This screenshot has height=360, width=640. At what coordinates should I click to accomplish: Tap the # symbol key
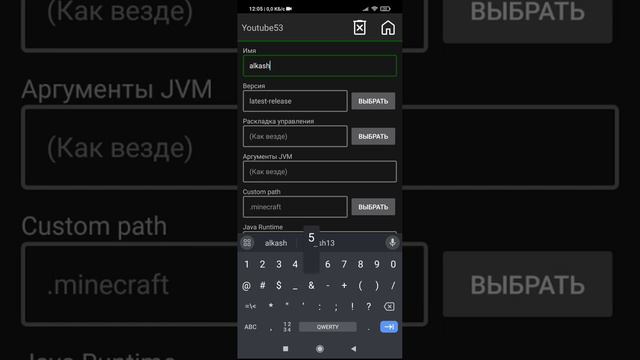click(x=262, y=285)
